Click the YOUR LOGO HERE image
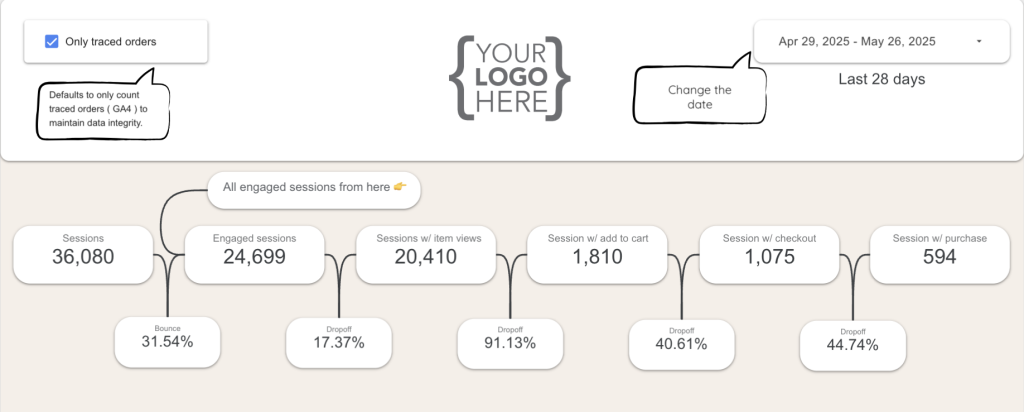The height and width of the screenshot is (412, 1024). pyautogui.click(x=511, y=77)
